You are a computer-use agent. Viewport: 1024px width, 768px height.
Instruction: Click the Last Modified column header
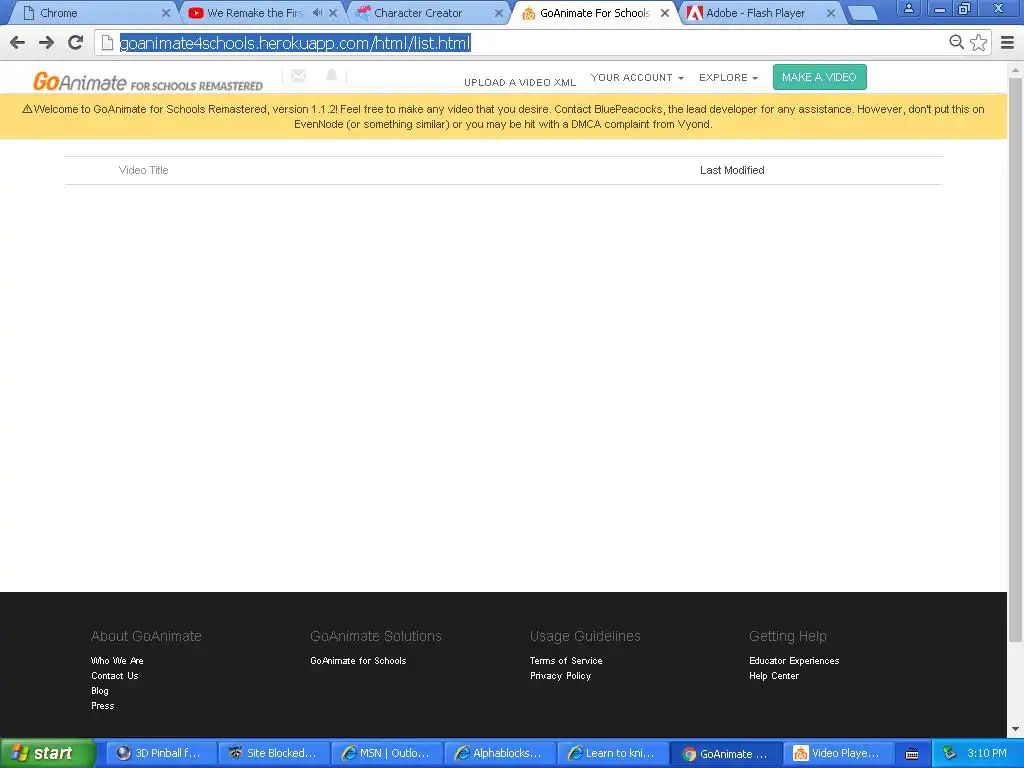point(732,170)
